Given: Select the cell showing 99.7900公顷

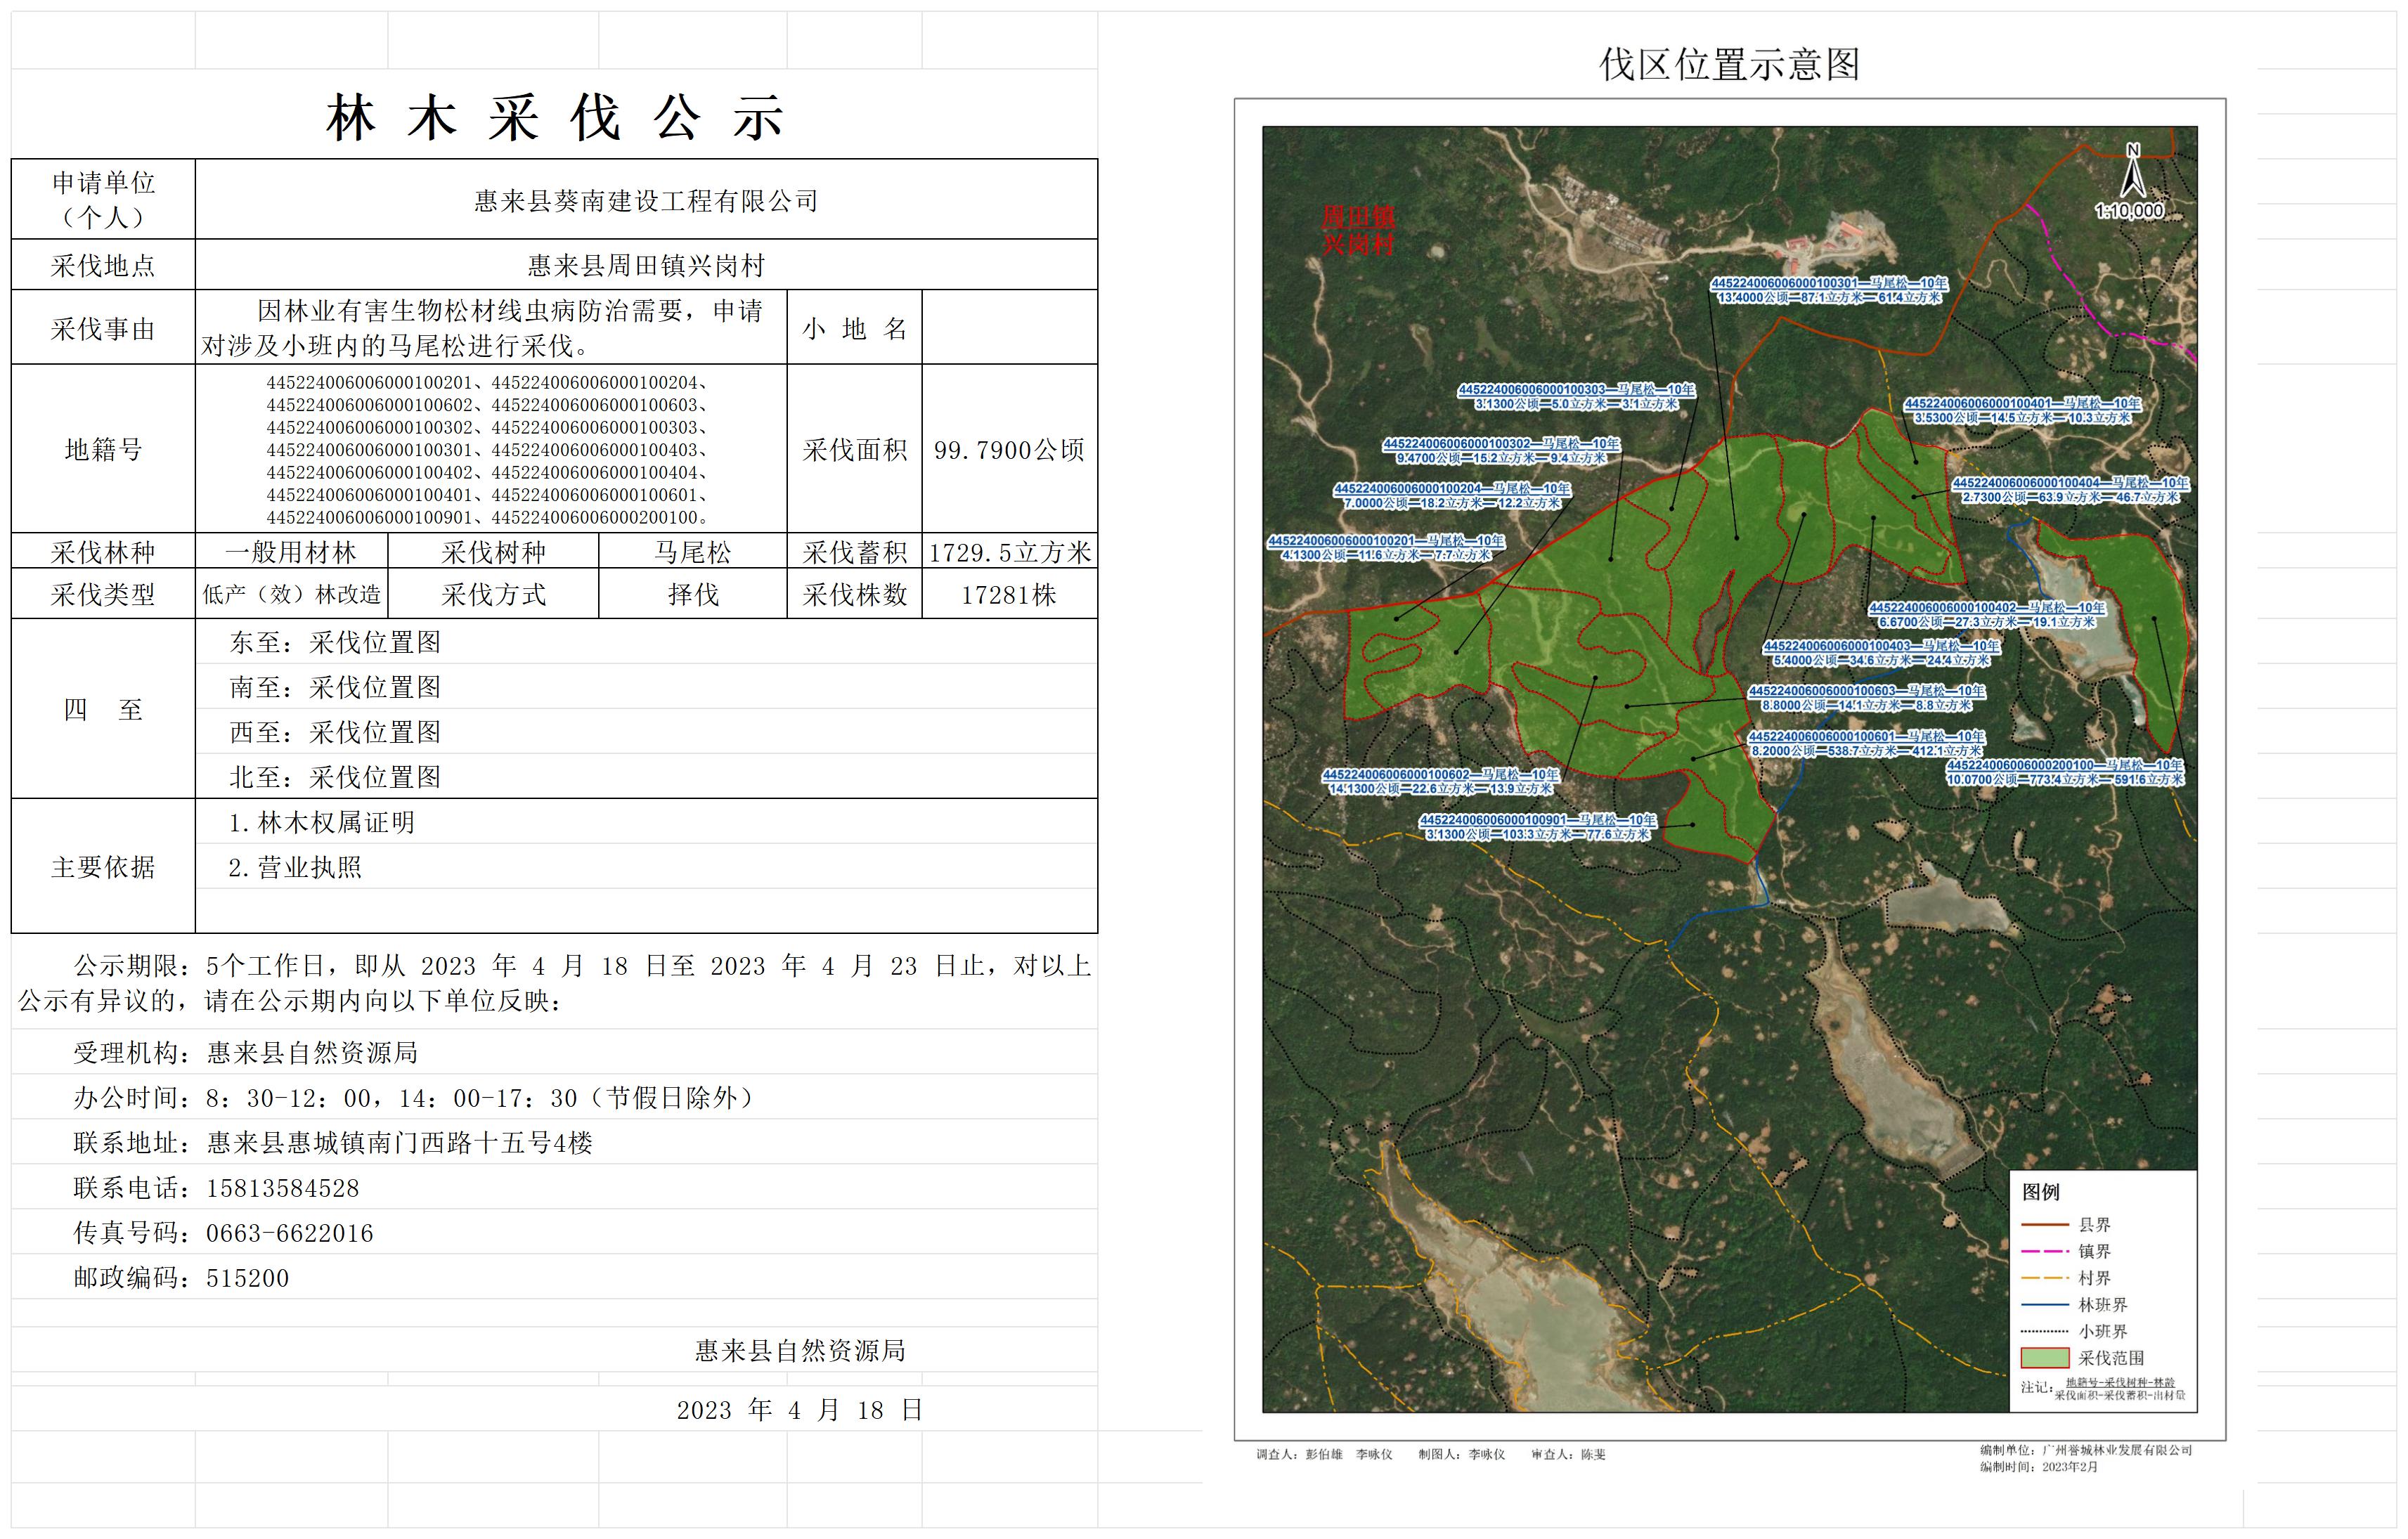Looking at the screenshot, I should [1009, 450].
